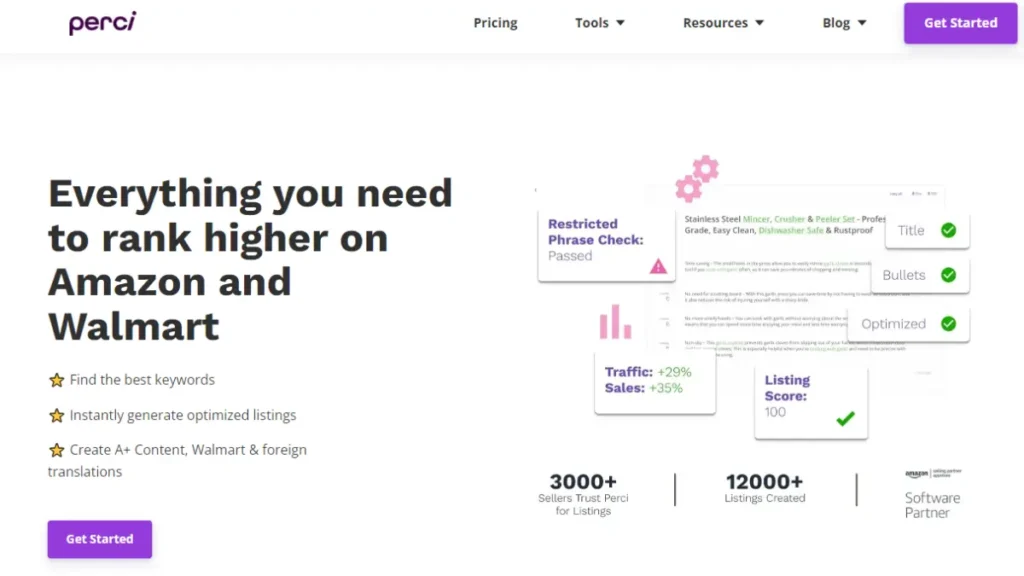Click the Restricted Phrase Check card
This screenshot has height=576, width=1024.
click(x=606, y=245)
